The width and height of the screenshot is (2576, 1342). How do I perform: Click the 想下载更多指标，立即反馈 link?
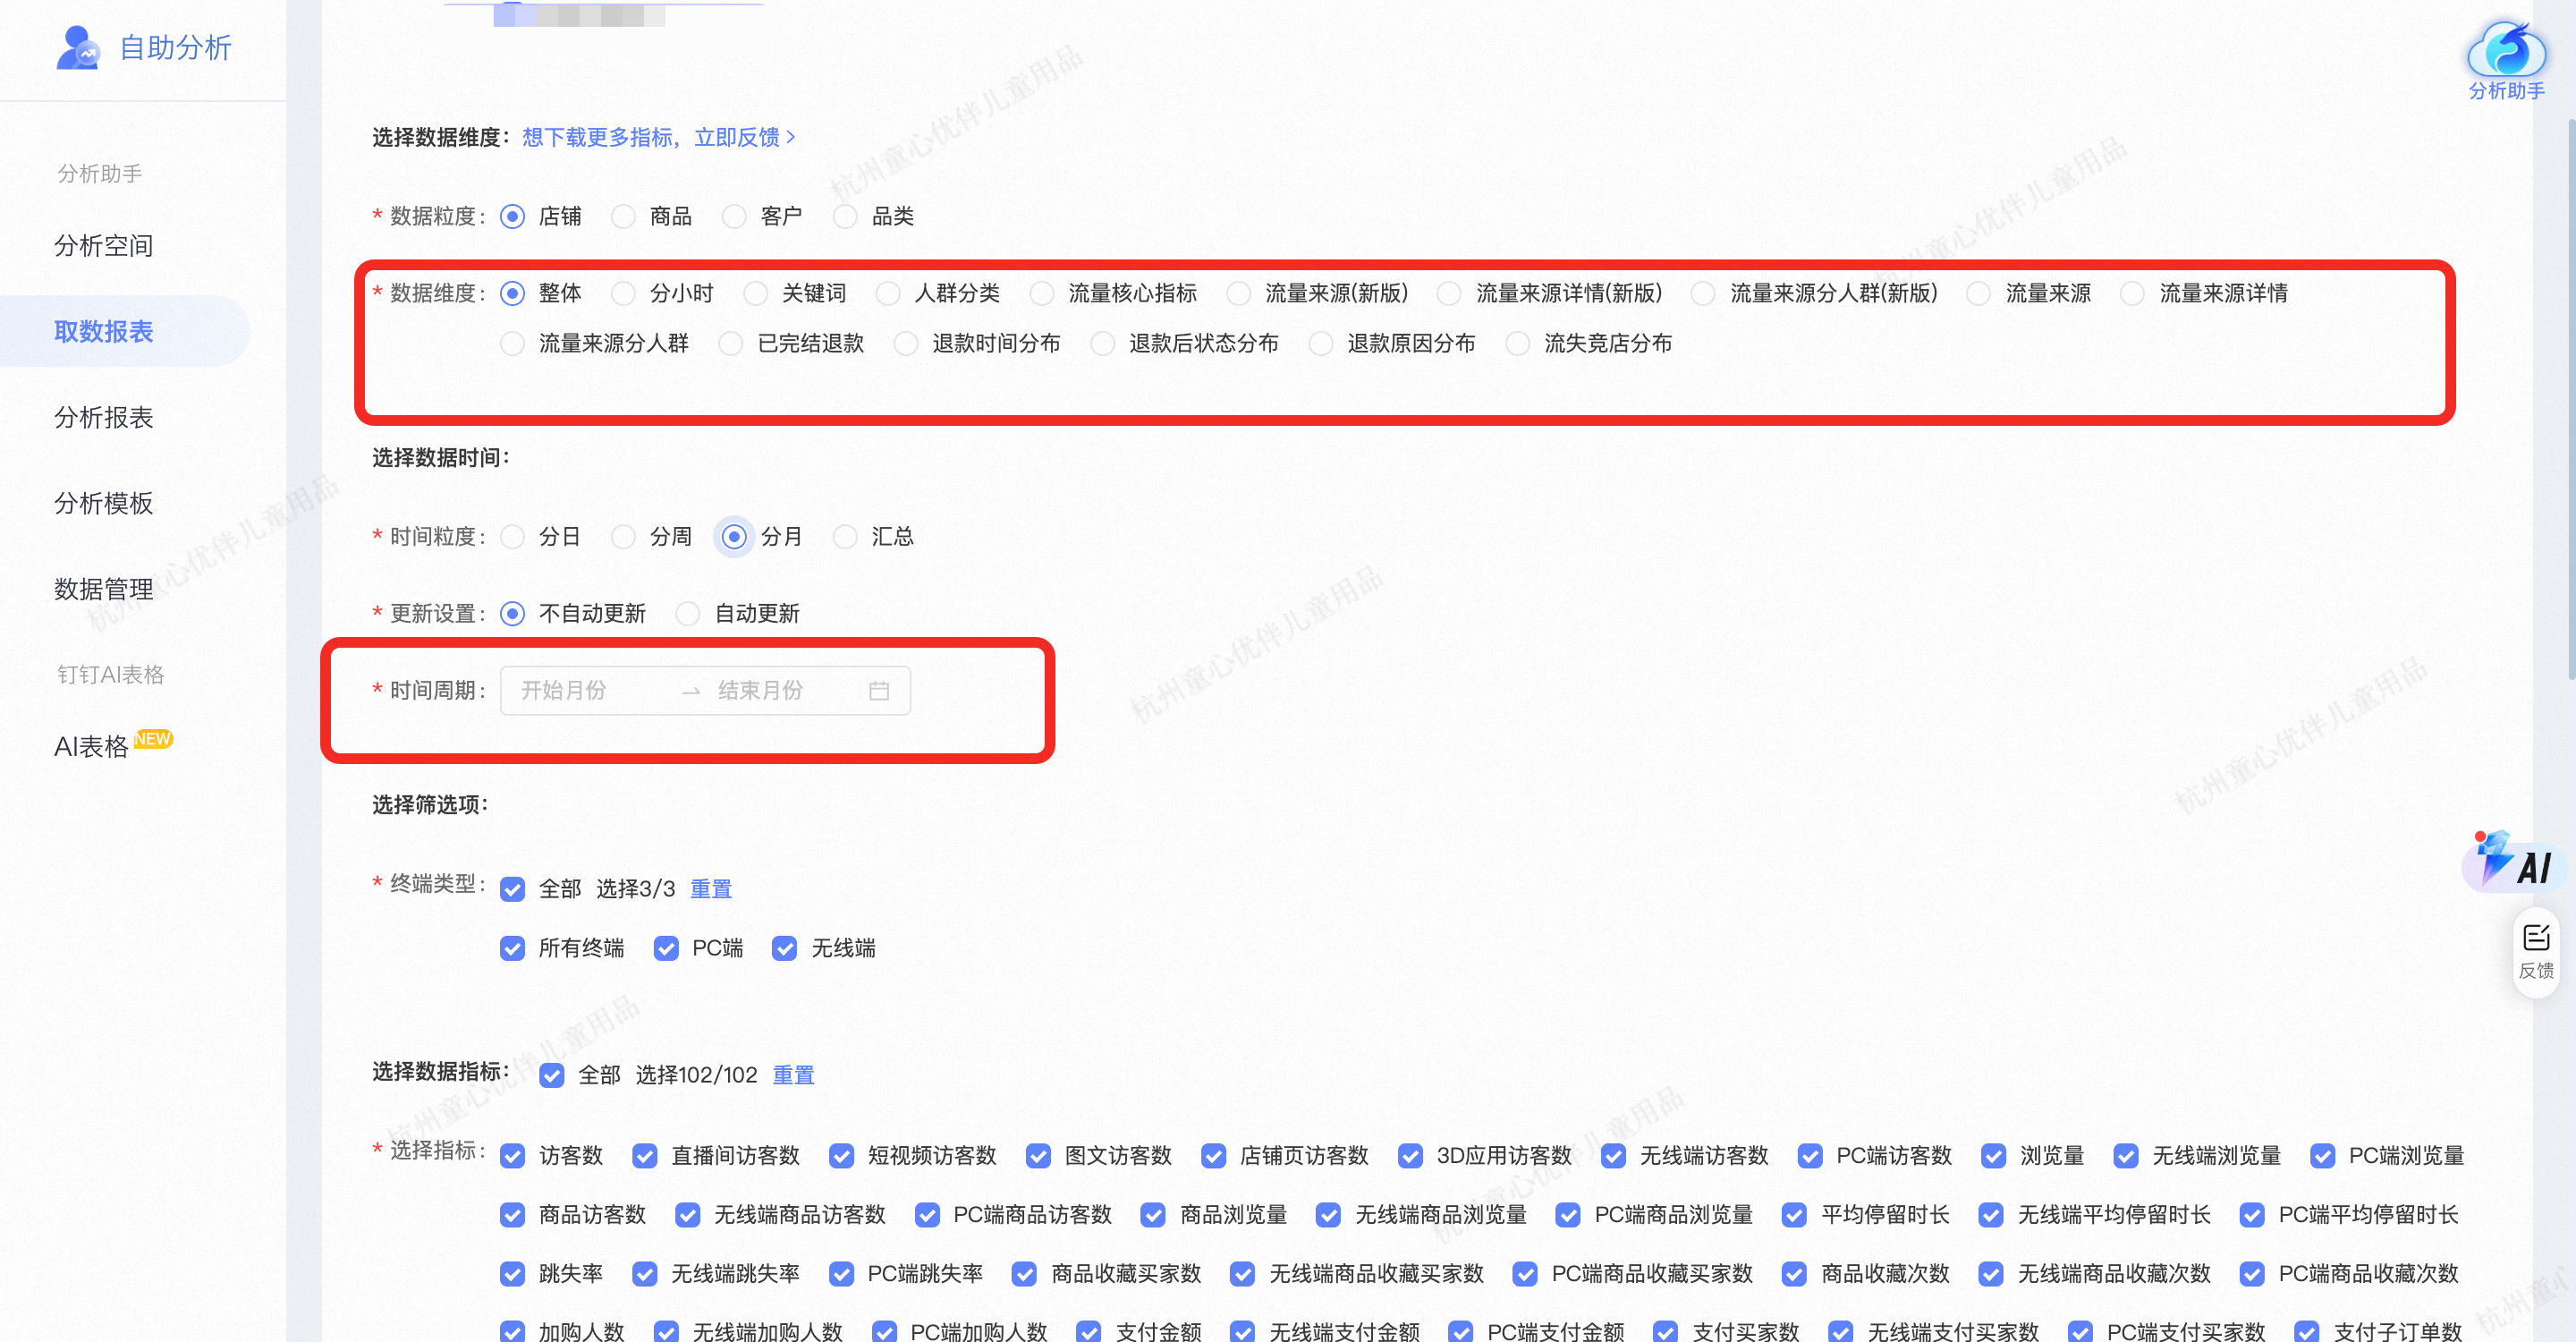coord(659,137)
